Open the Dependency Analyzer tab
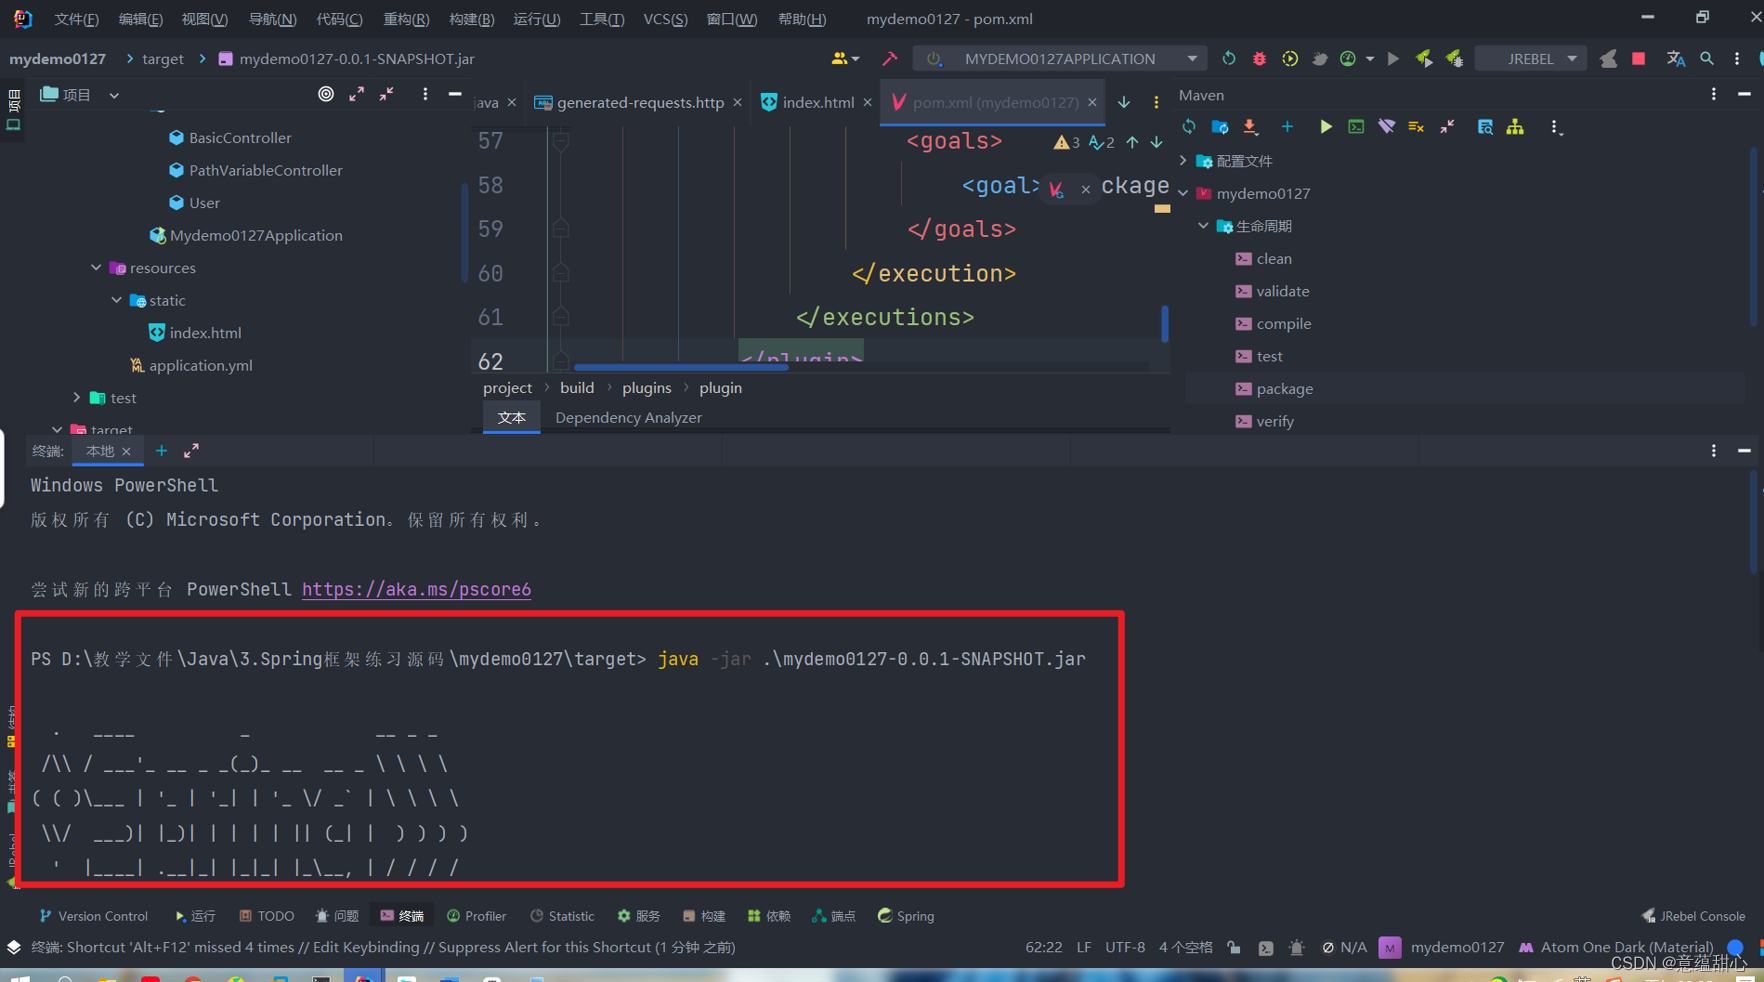1764x982 pixels. [x=628, y=418]
